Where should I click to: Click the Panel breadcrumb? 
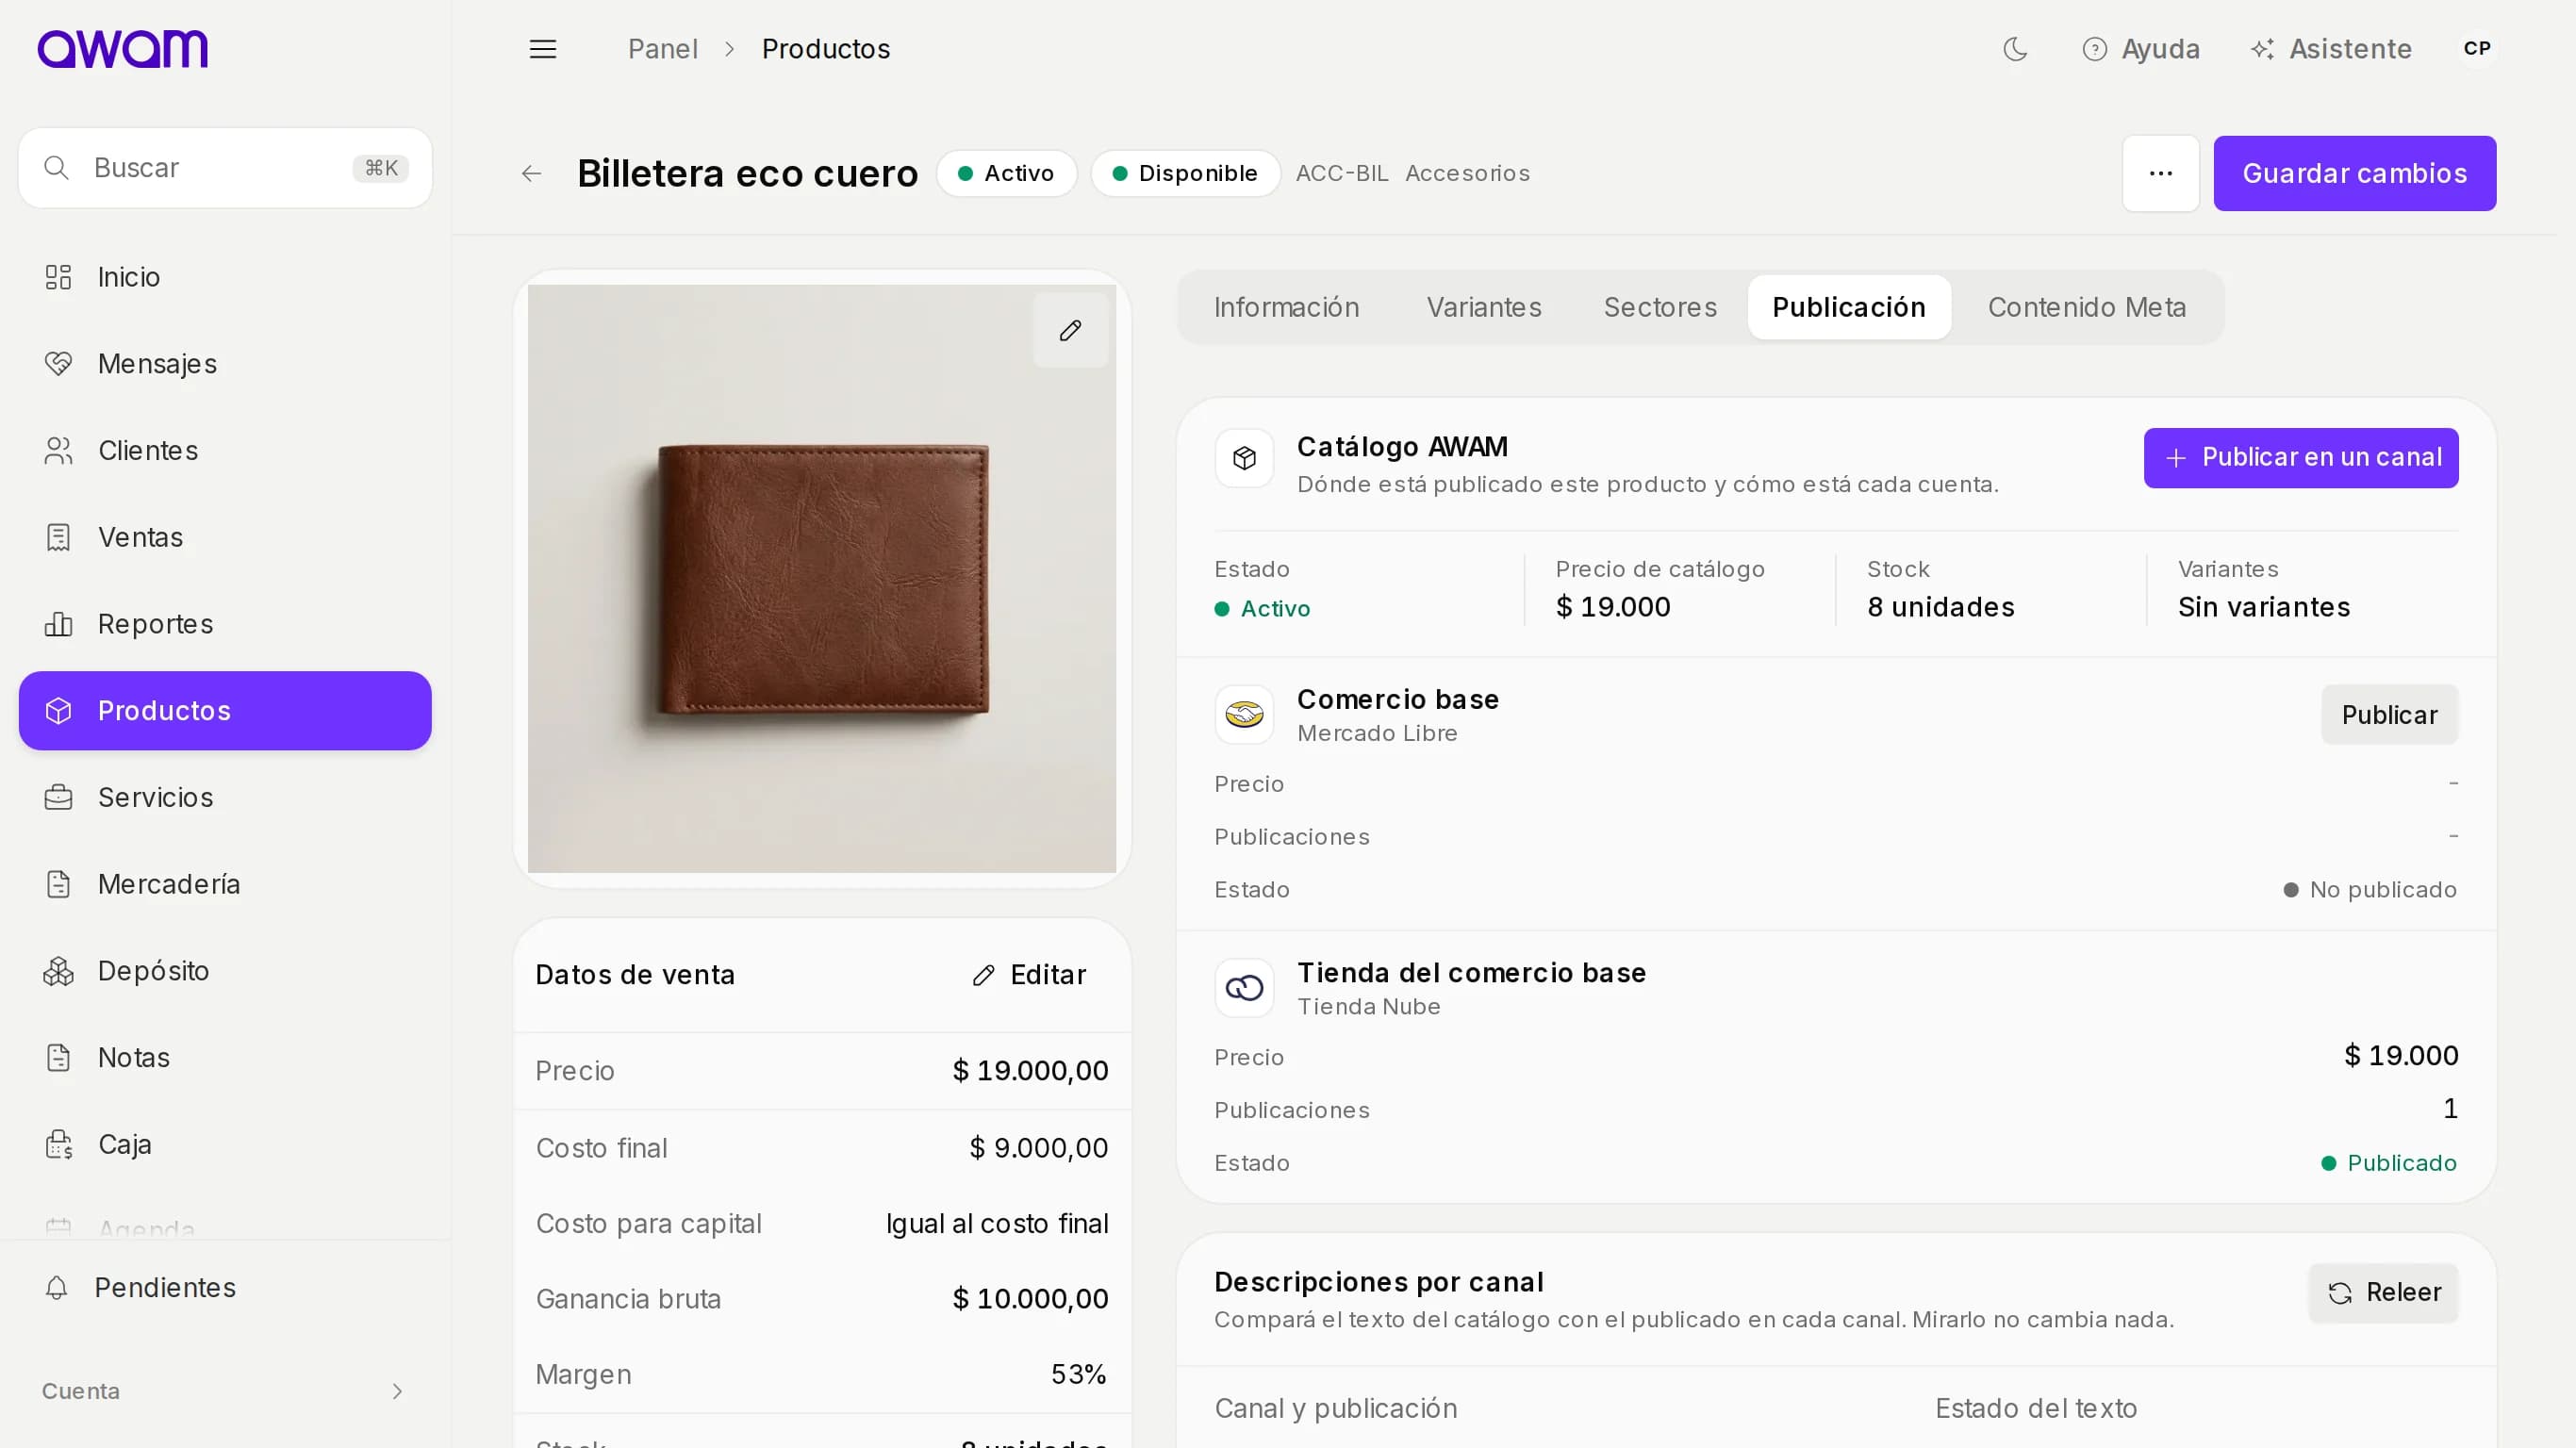coord(662,49)
